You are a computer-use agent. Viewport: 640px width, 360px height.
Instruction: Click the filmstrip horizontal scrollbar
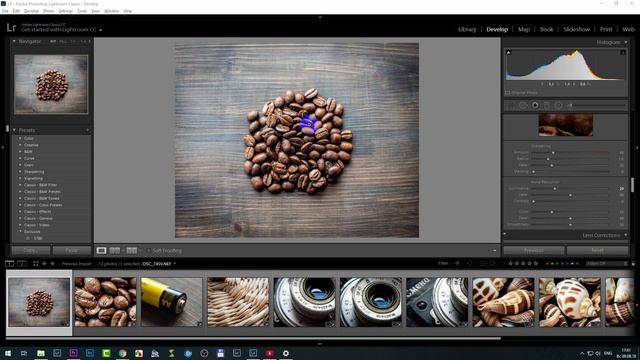(253, 338)
